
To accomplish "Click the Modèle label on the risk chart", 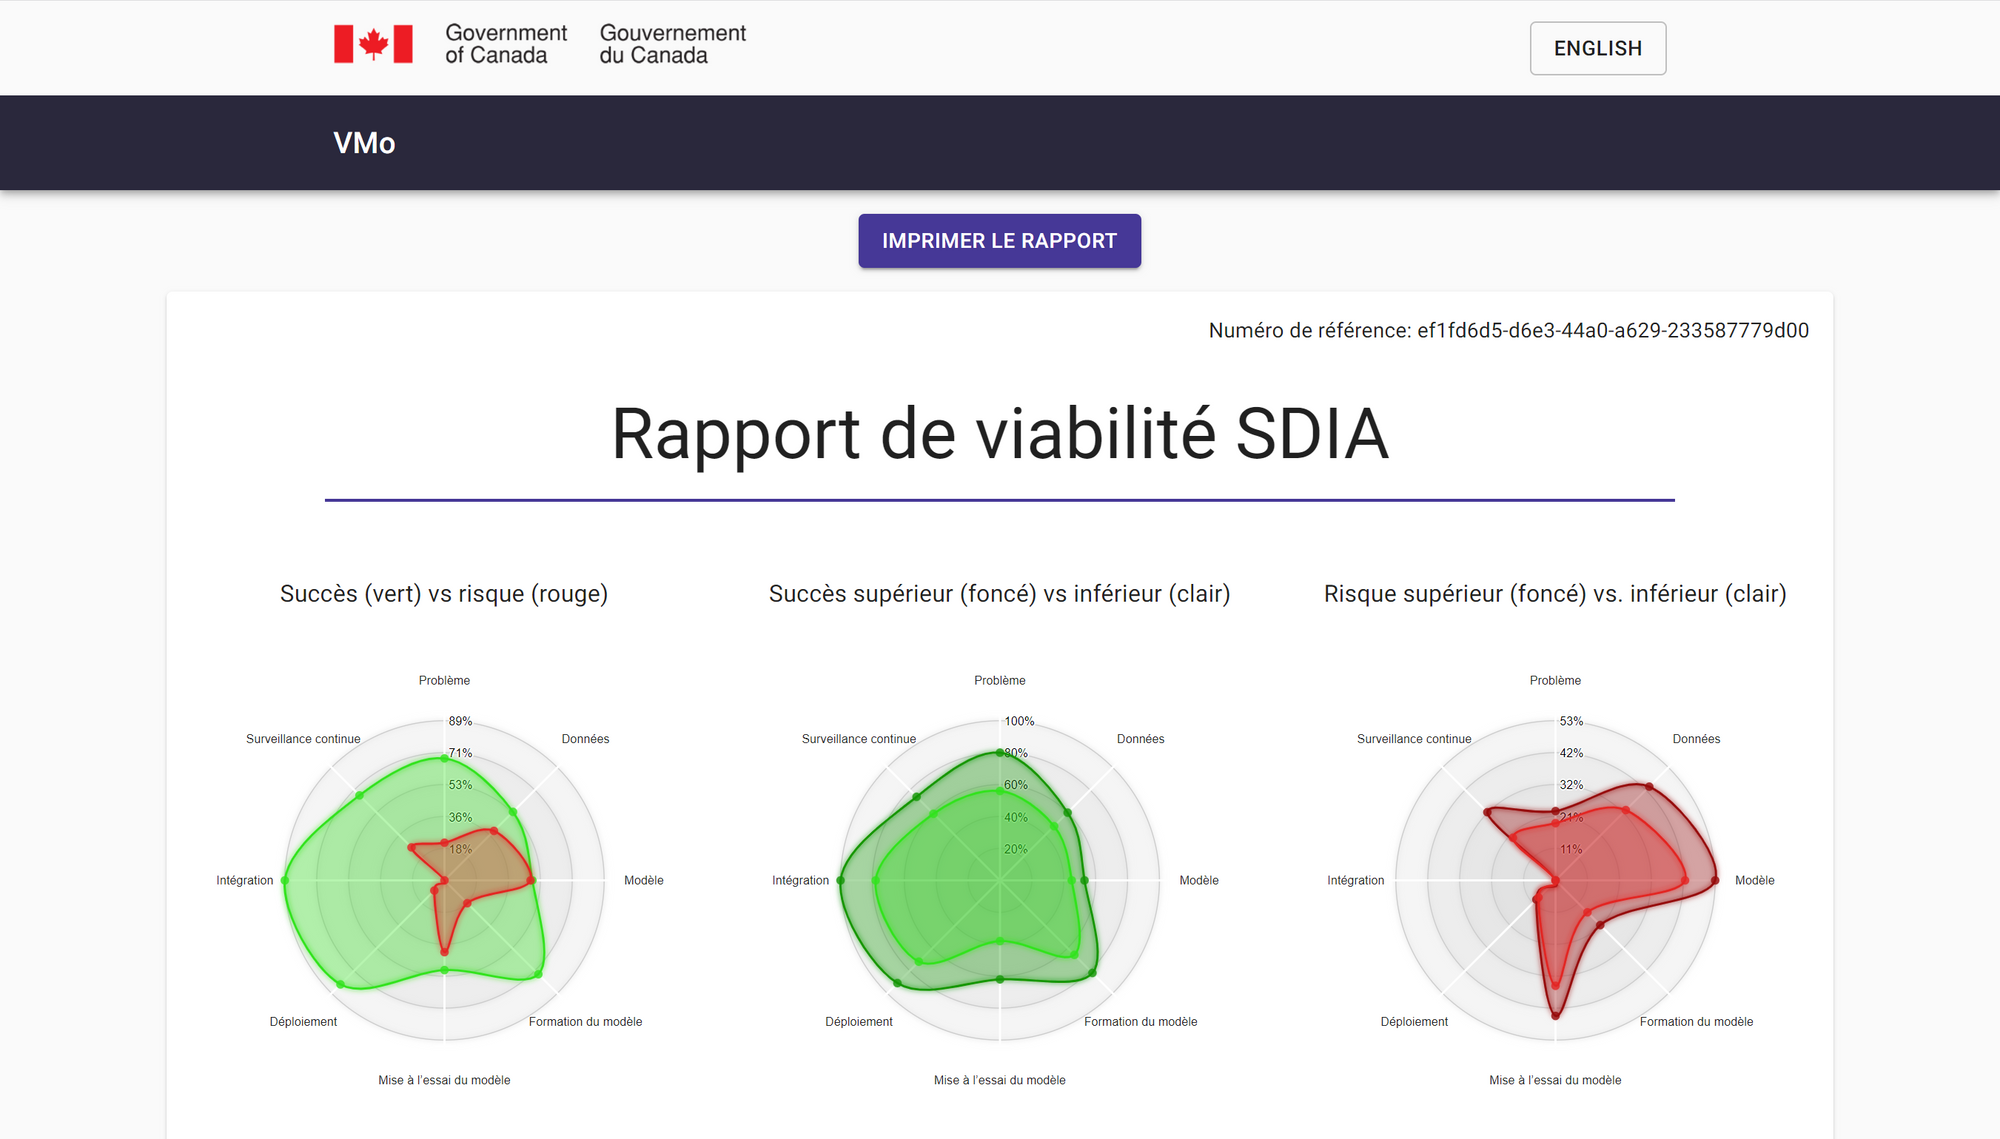I will 1755,880.
